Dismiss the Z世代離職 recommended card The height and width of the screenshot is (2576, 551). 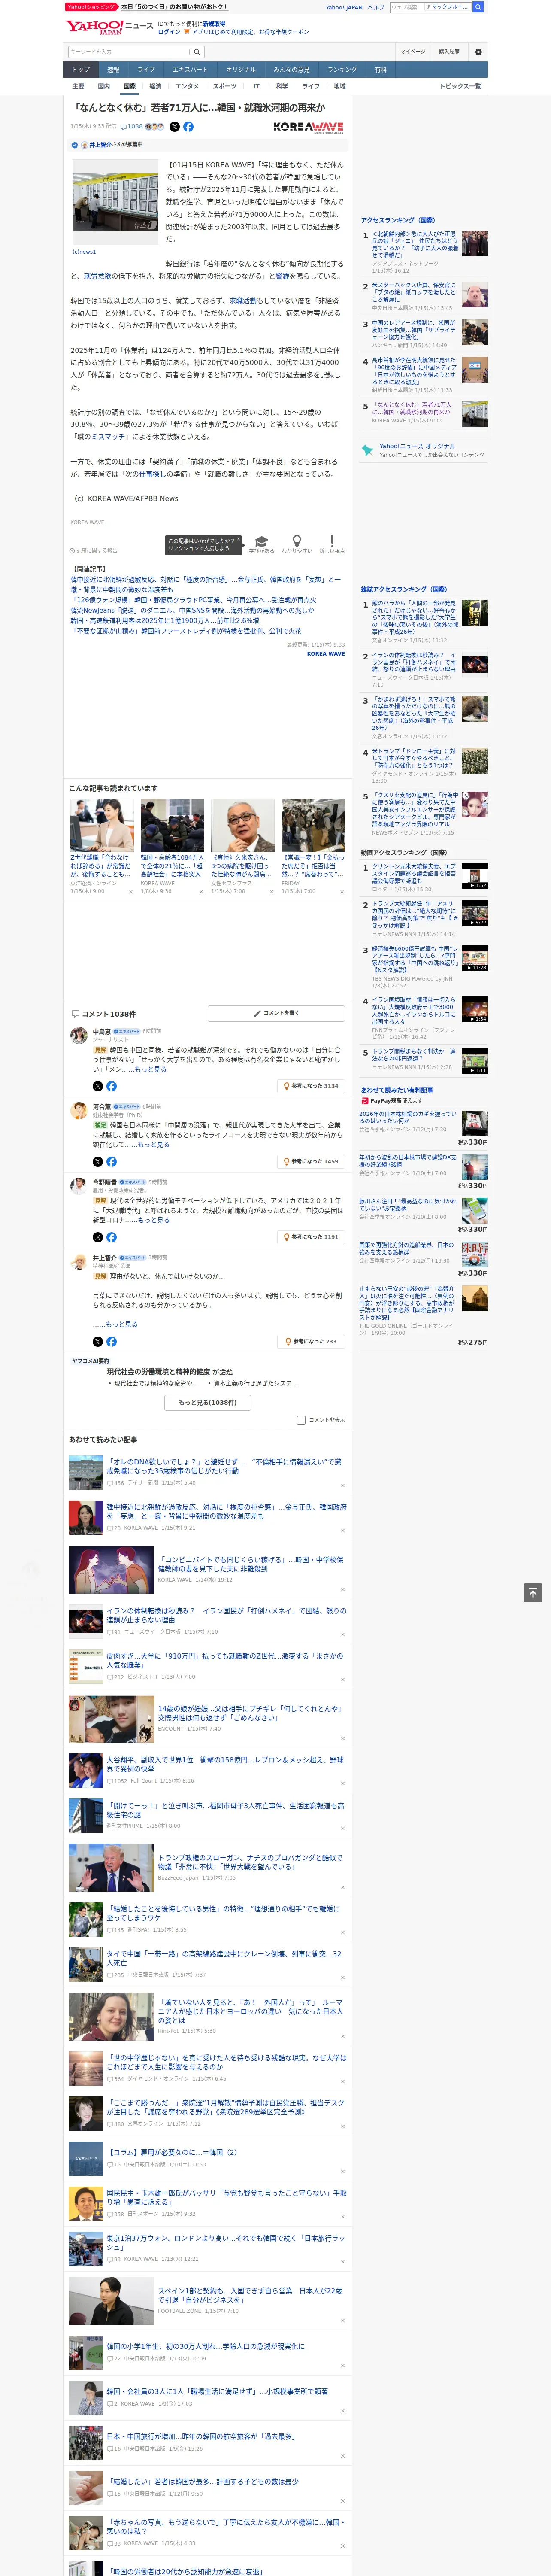coord(131,892)
